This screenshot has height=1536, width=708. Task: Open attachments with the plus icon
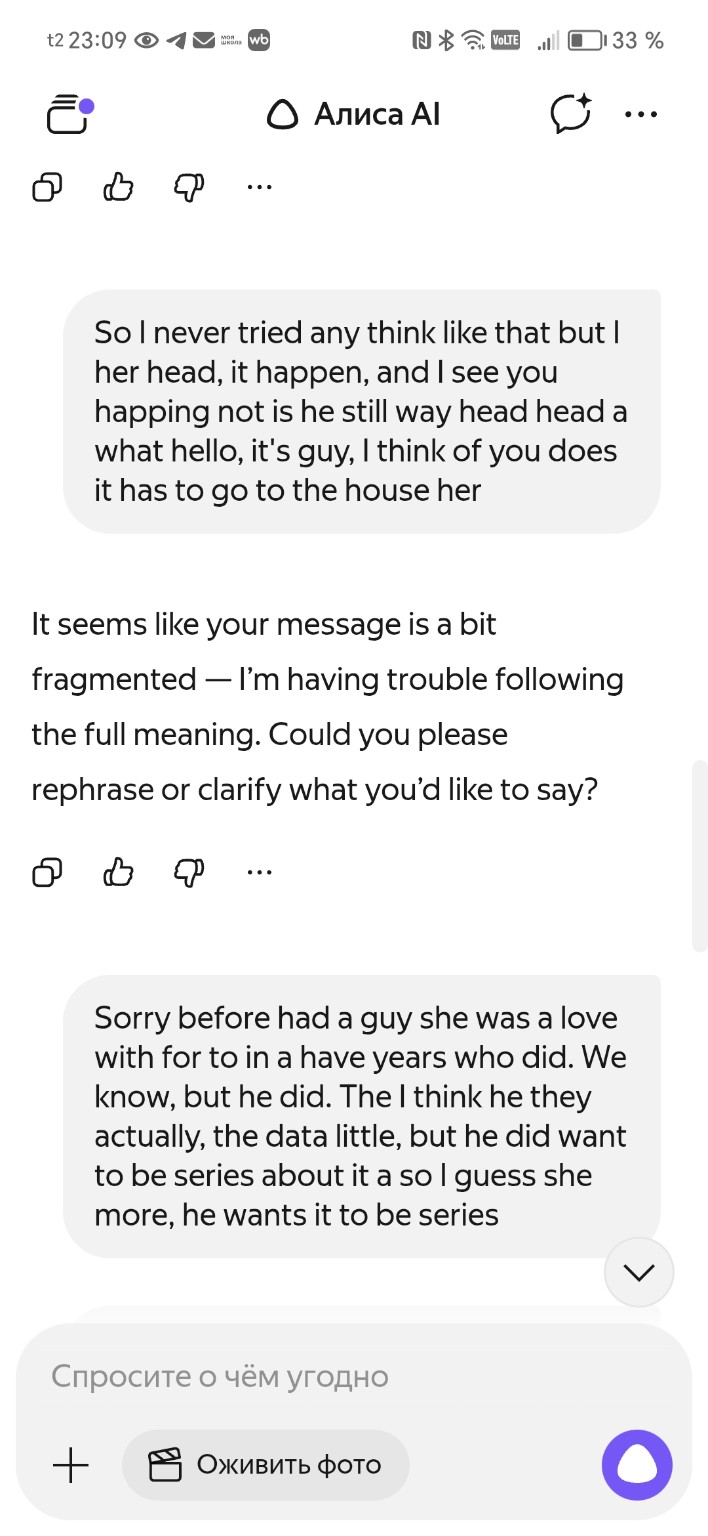[x=70, y=1466]
